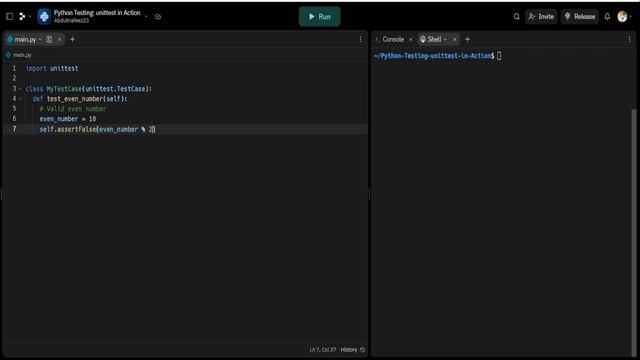Click line number 2 in gutter

[14, 78]
